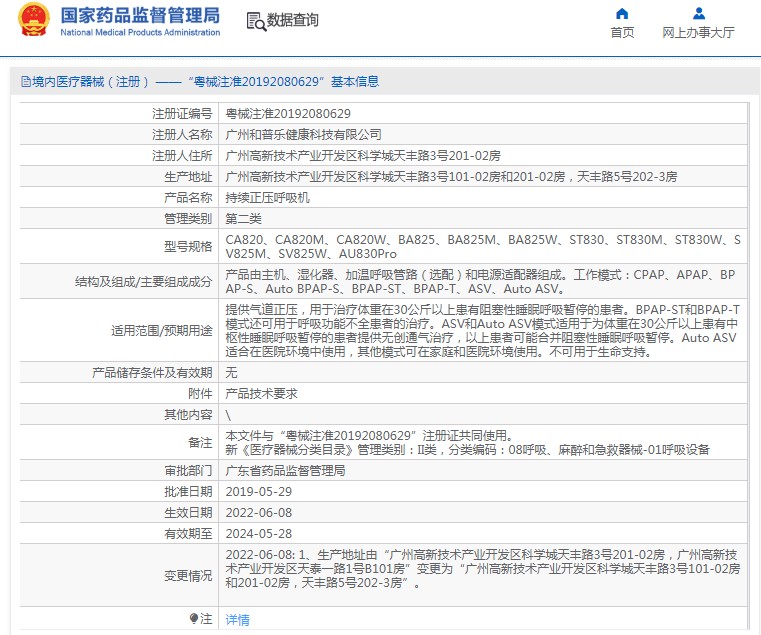Click the 国家药品监督管理局 title
The width and height of the screenshot is (761, 635).
(140, 16)
